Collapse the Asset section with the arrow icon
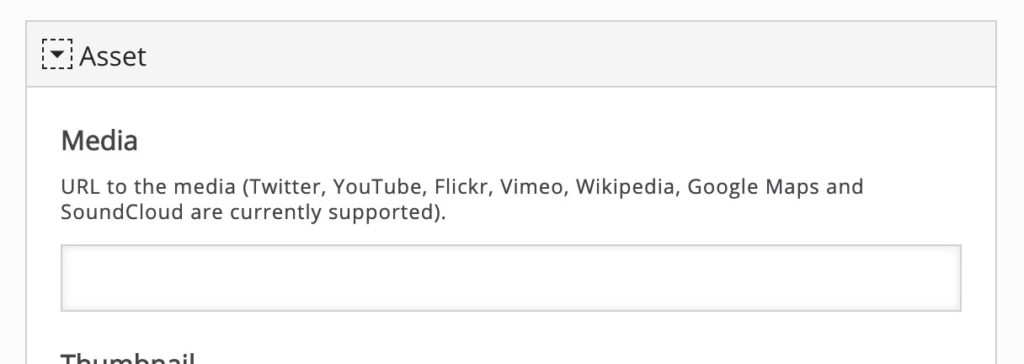 pyautogui.click(x=57, y=54)
